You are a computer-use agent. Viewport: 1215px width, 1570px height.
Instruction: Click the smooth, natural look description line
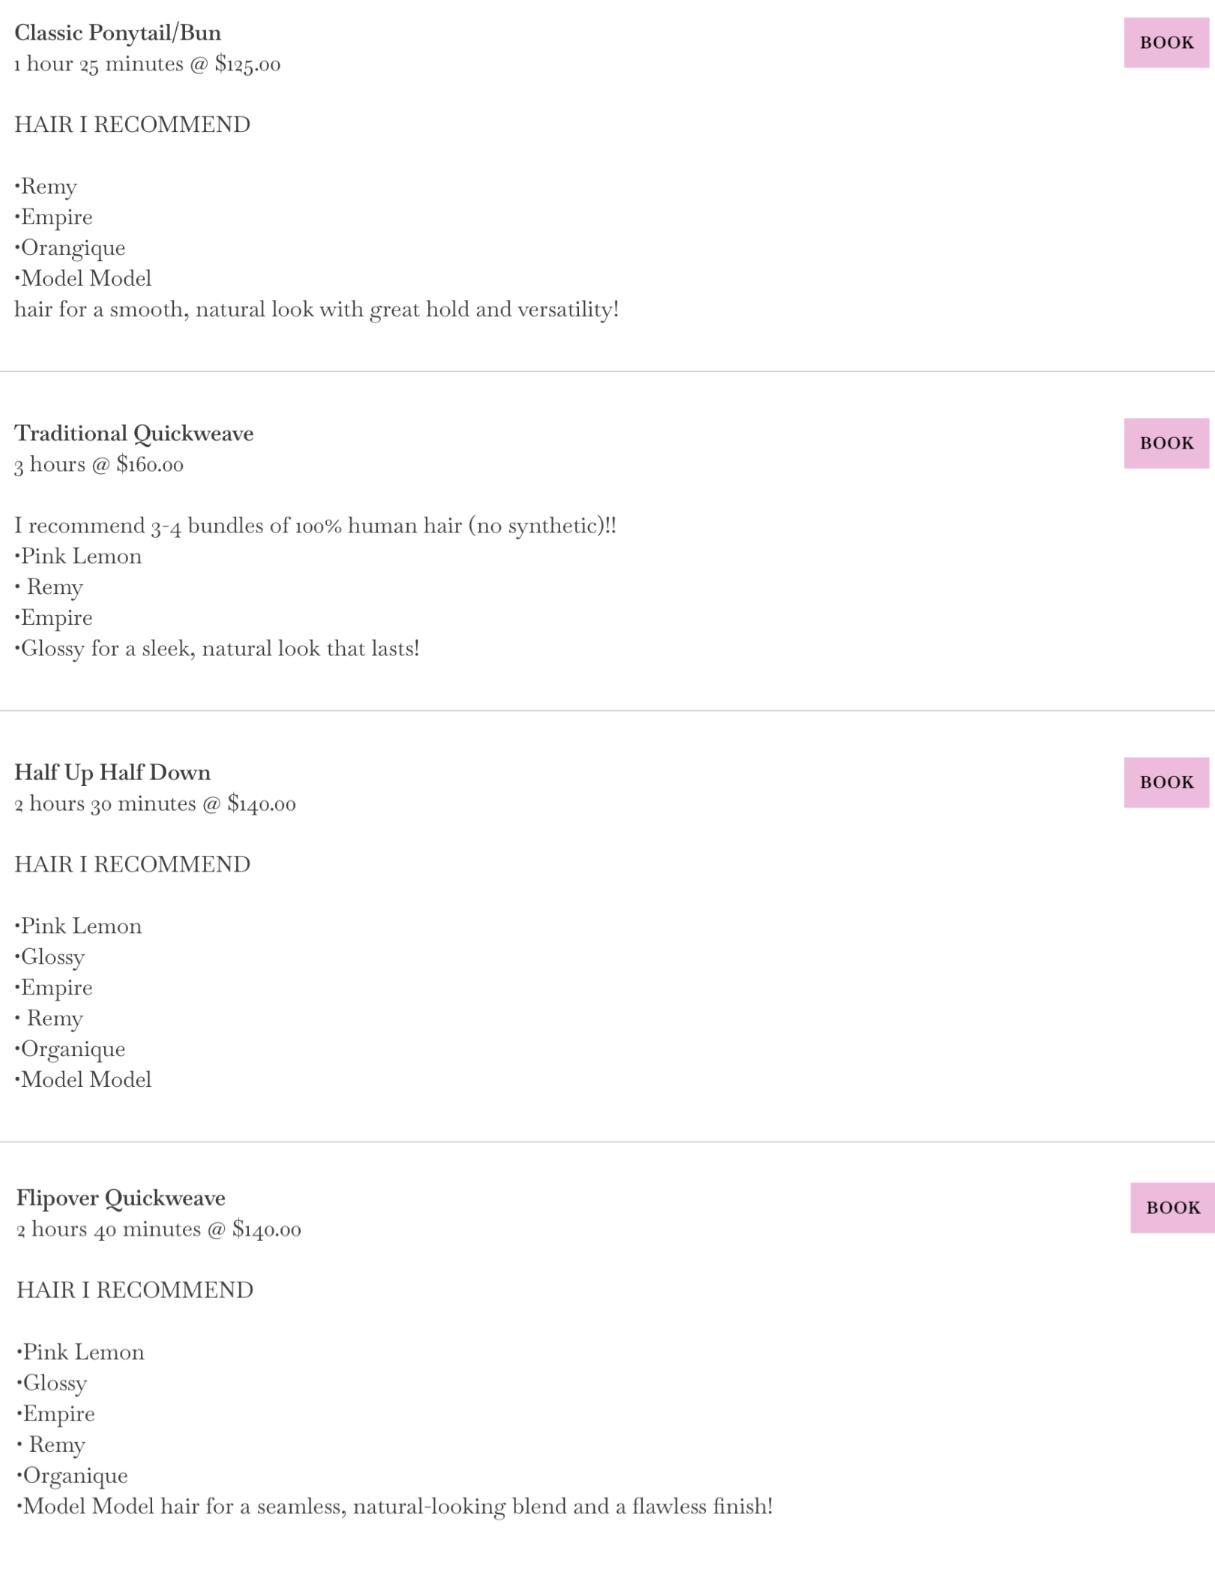[316, 310]
